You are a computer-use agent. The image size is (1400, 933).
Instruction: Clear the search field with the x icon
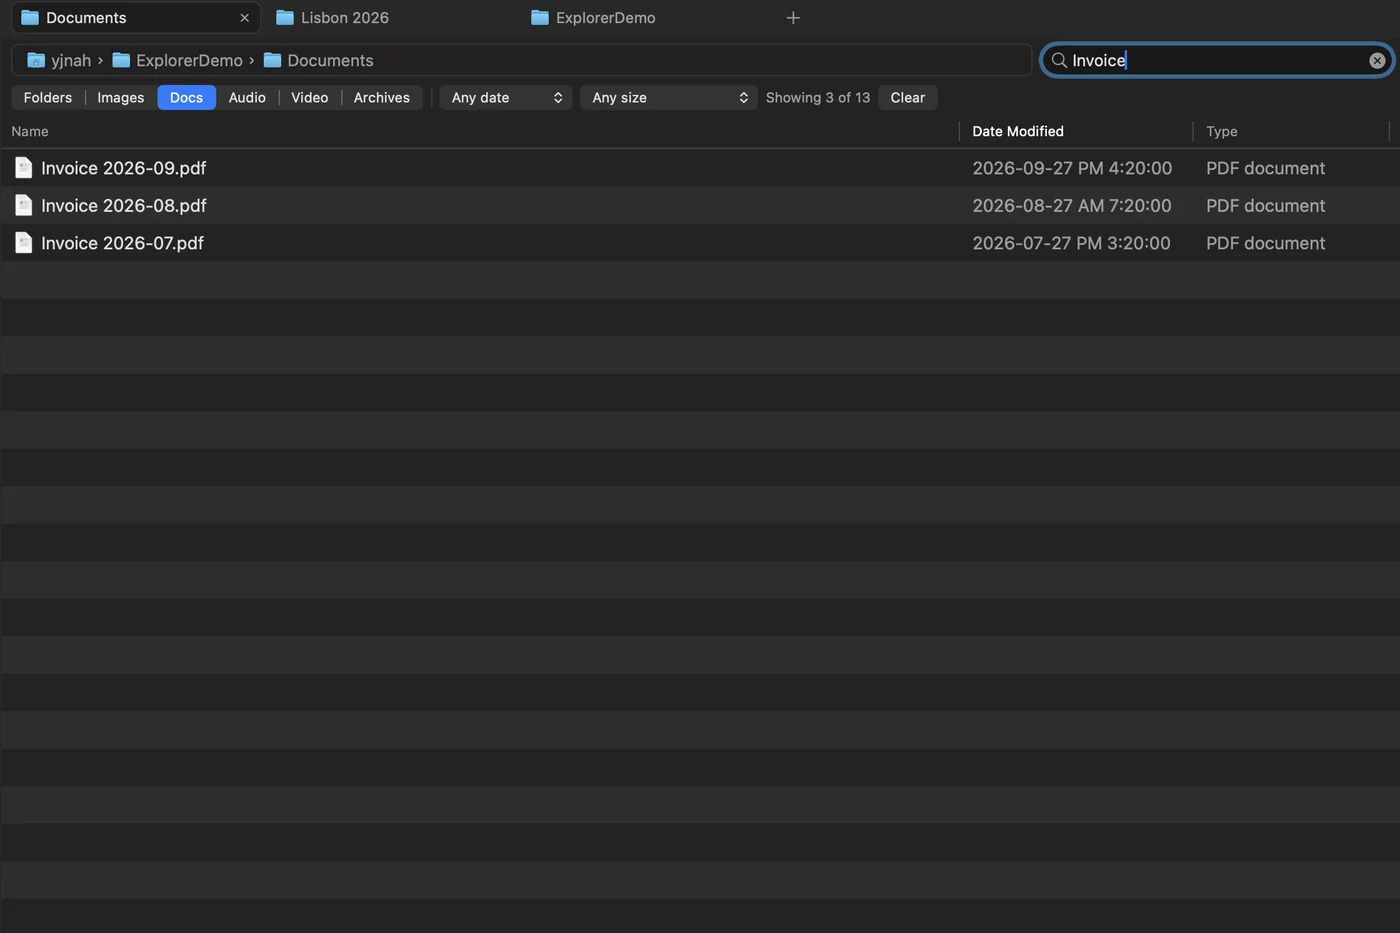click(x=1377, y=60)
